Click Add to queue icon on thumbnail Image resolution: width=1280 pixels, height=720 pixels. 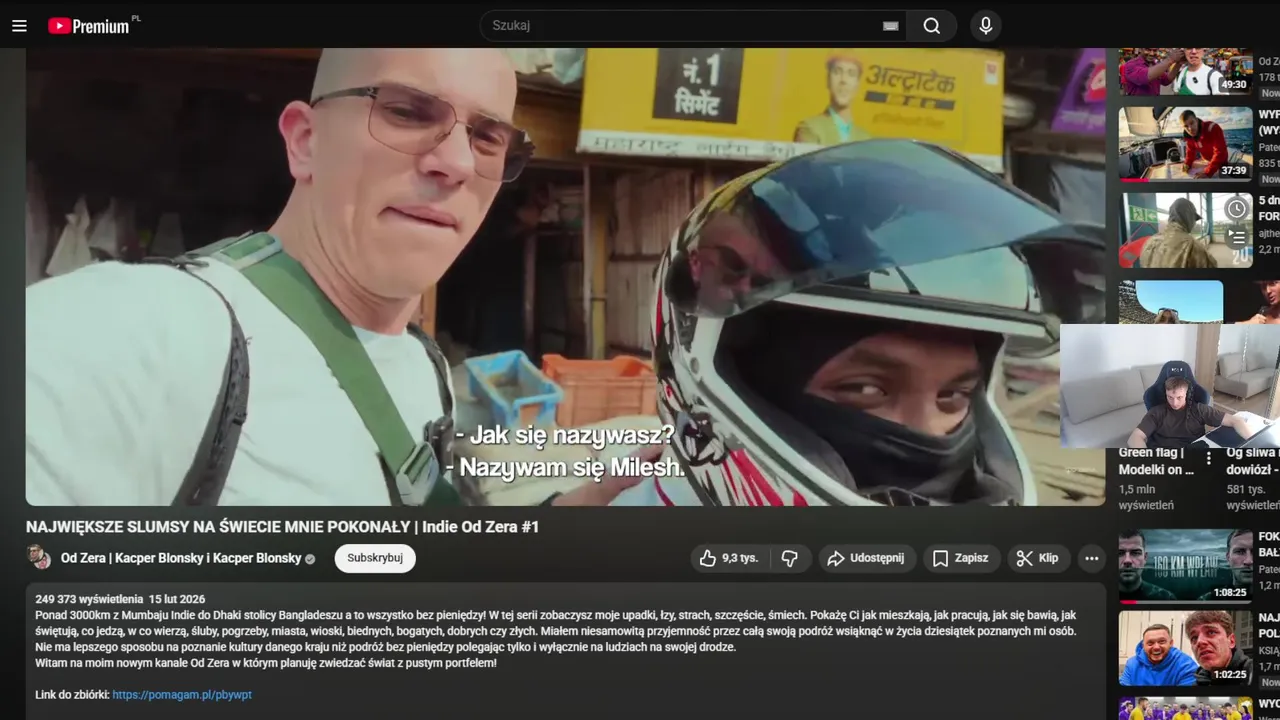1237,237
